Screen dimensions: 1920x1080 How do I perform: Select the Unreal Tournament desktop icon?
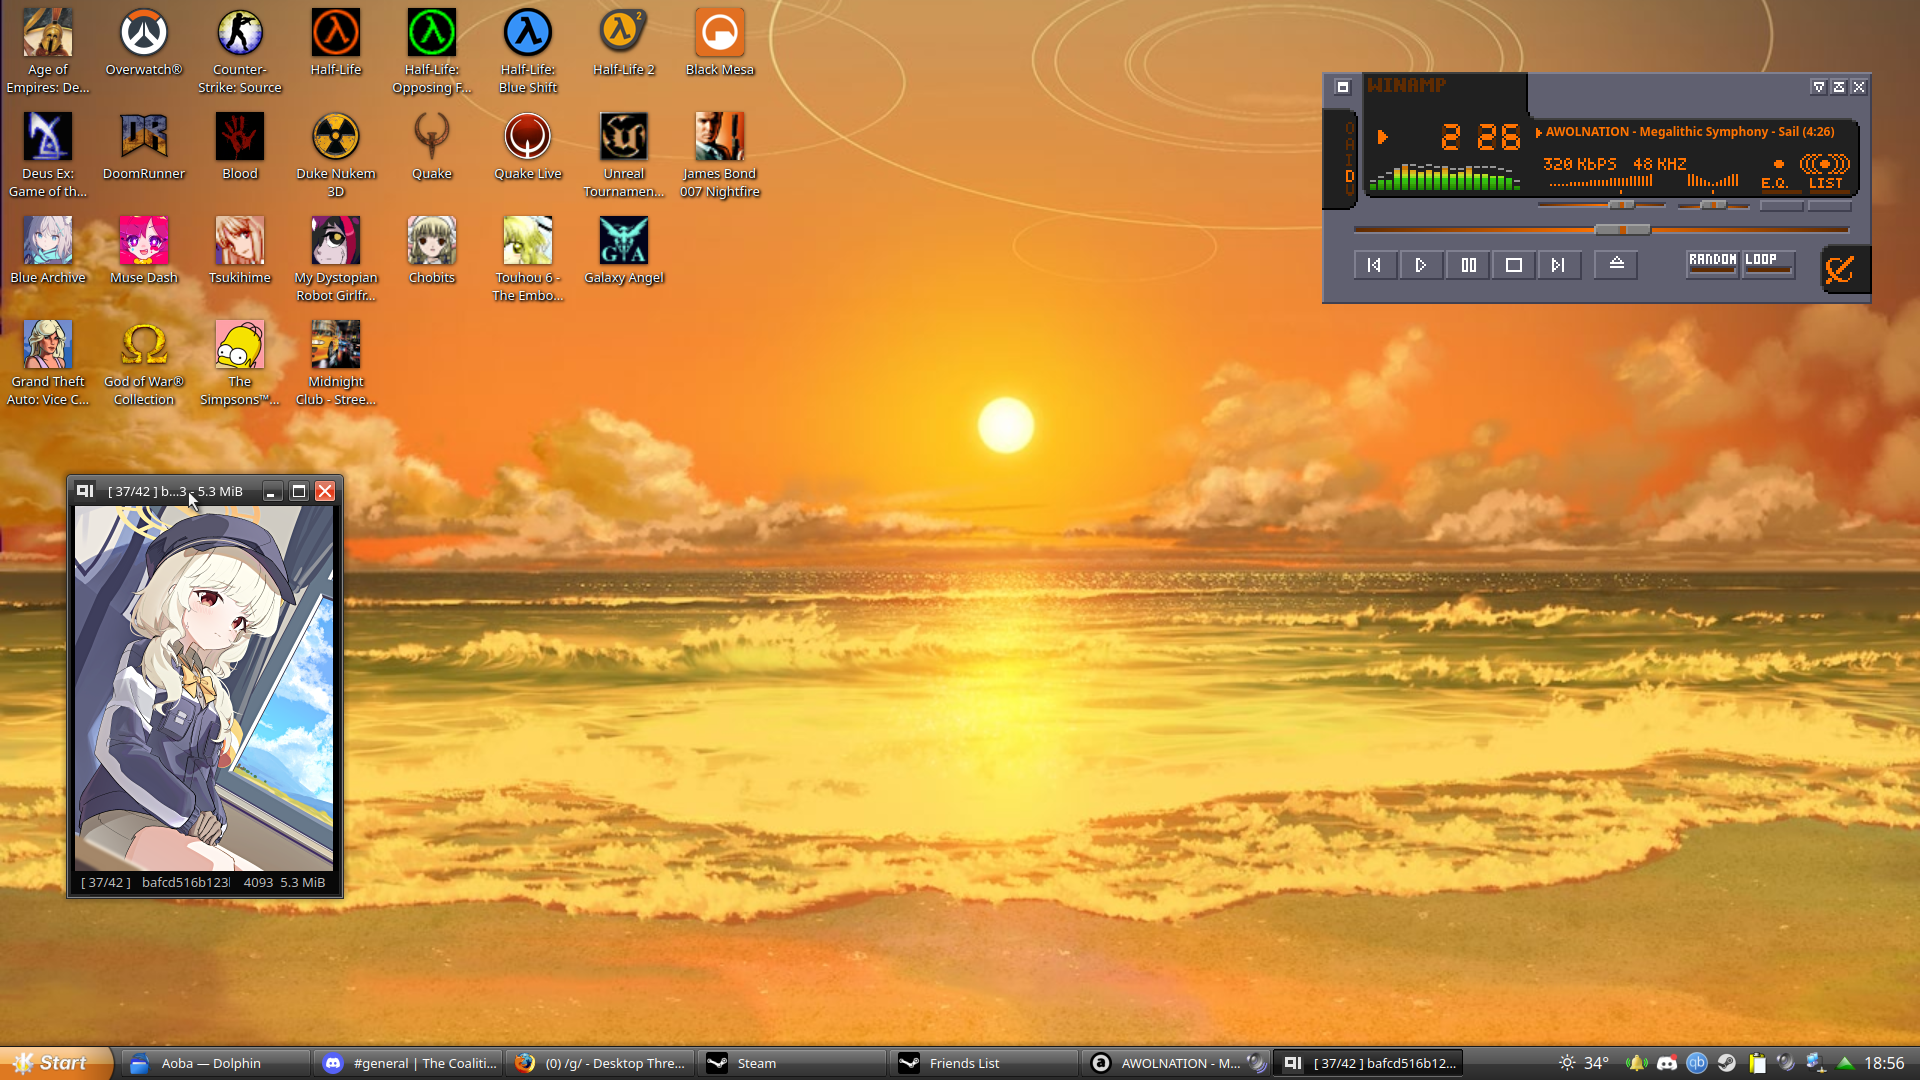click(624, 155)
